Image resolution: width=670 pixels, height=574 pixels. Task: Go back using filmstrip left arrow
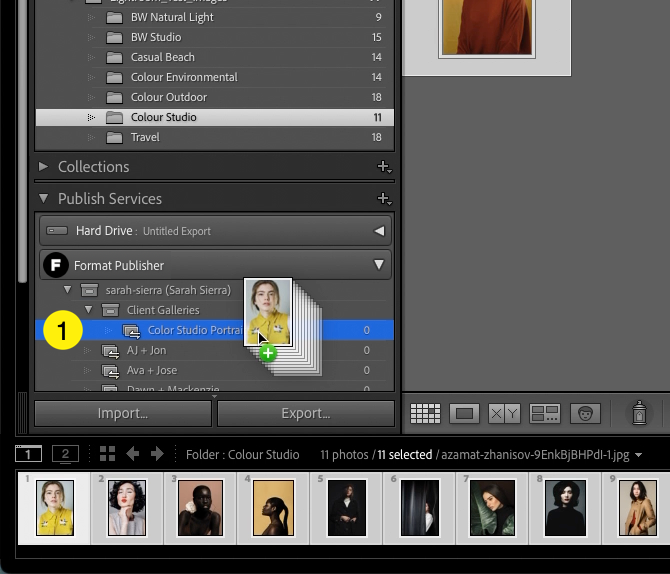tap(133, 454)
